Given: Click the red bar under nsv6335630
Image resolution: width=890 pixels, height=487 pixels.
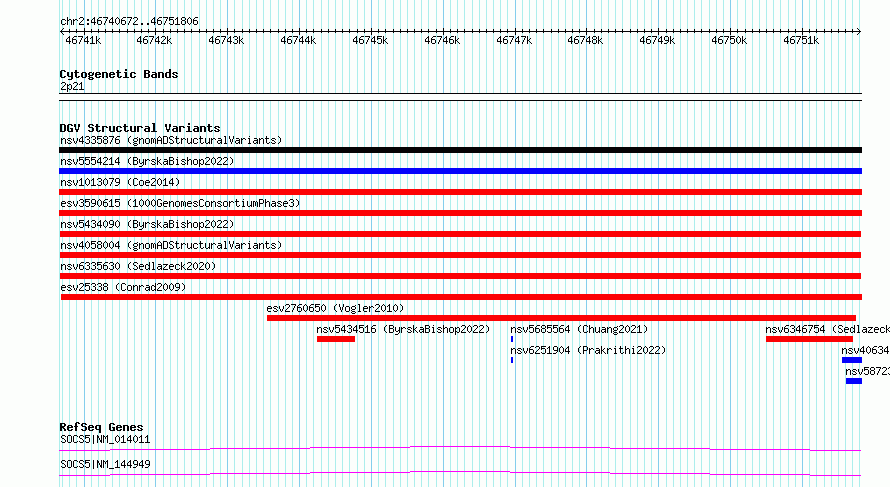Looking at the screenshot, I should (460, 276).
